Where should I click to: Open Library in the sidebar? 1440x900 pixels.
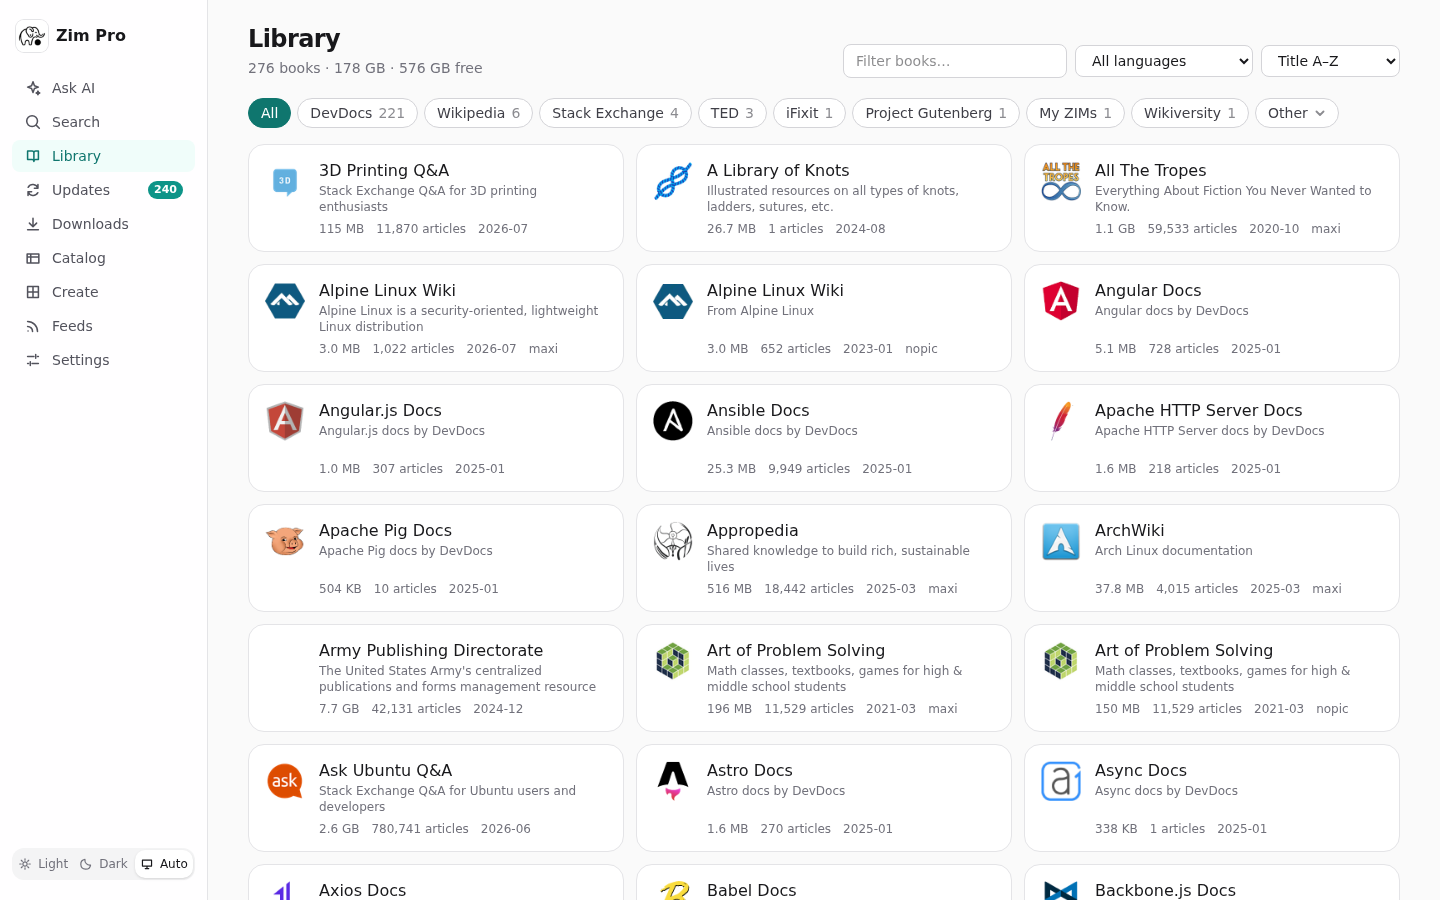click(104, 156)
